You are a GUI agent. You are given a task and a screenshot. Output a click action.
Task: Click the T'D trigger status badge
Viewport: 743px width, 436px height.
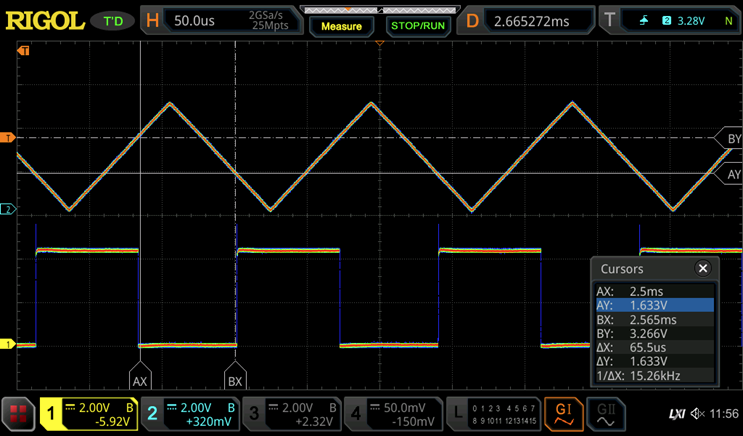click(x=112, y=20)
